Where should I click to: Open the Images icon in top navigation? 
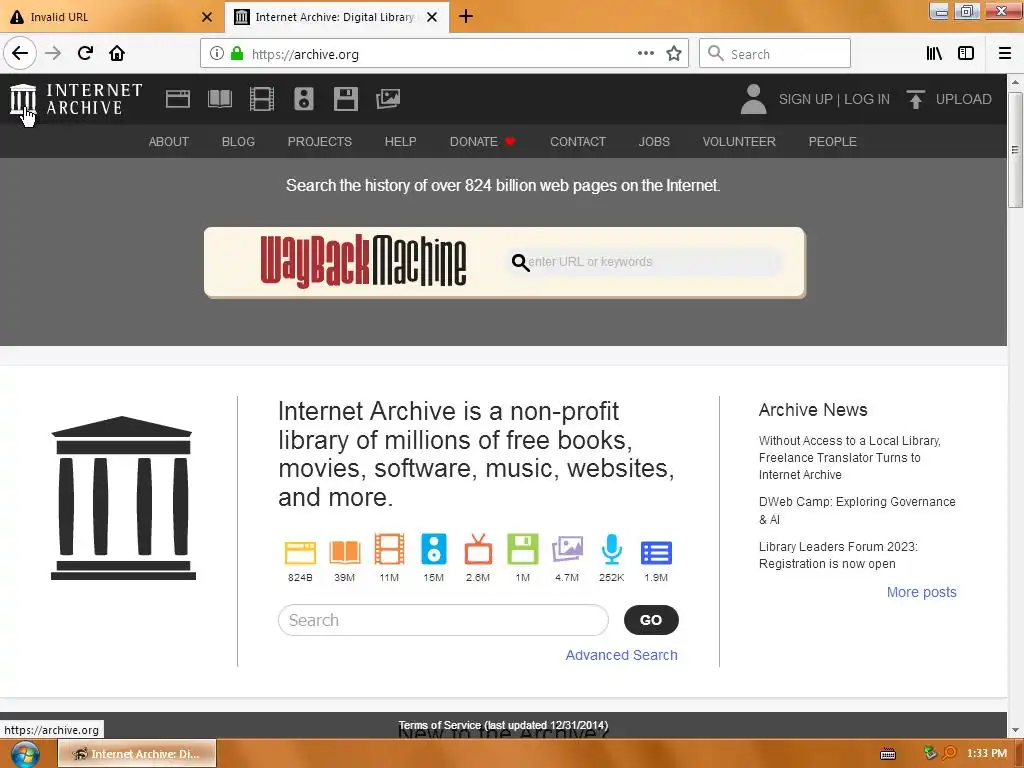pyautogui.click(x=388, y=99)
